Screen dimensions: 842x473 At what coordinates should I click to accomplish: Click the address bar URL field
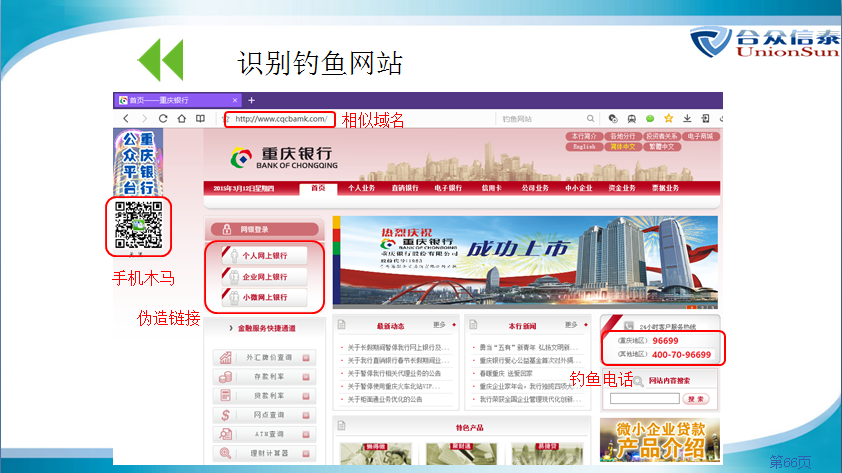point(280,119)
